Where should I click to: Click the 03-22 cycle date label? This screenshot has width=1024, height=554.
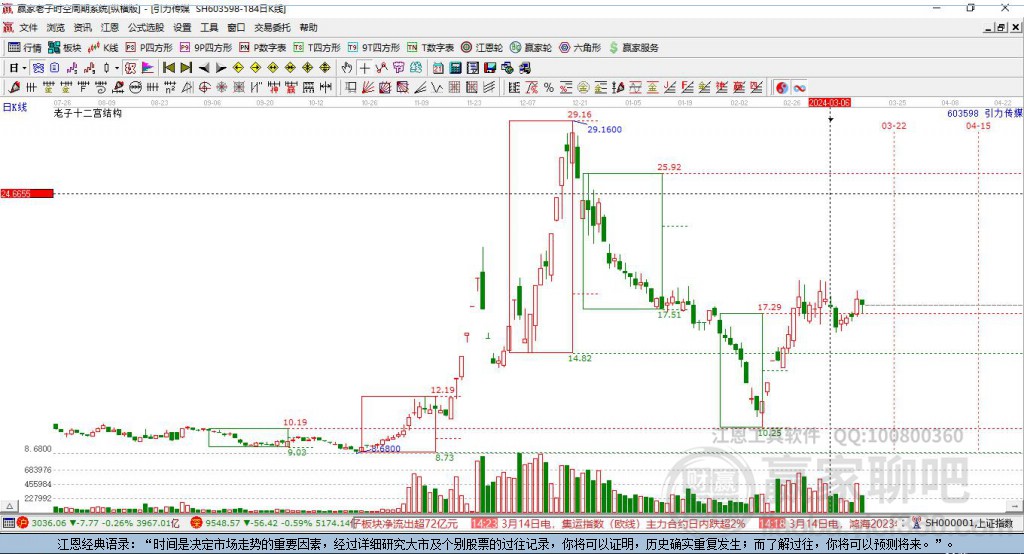pyautogui.click(x=893, y=125)
